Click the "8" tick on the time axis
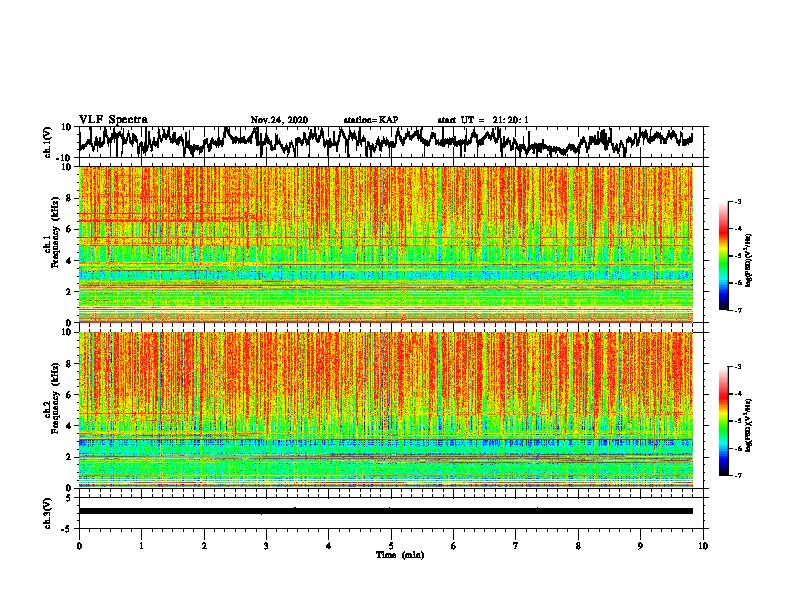792x612 pixels. (578, 546)
